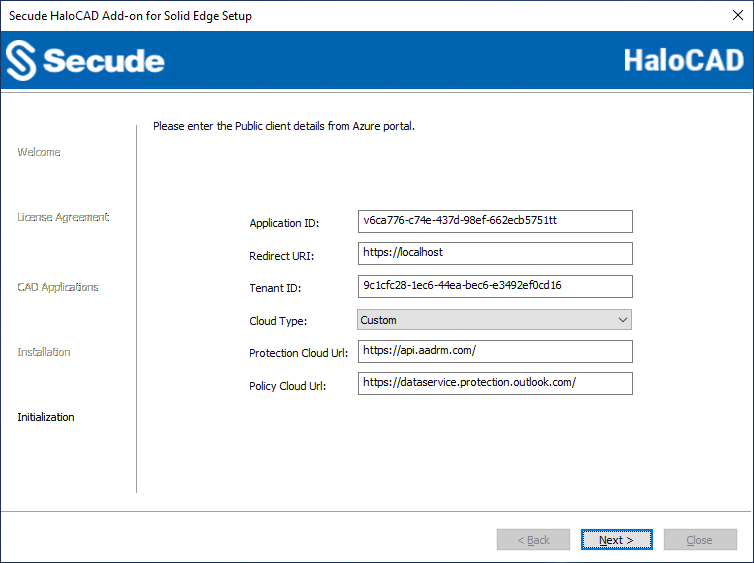Image resolution: width=754 pixels, height=563 pixels.
Task: Click the HaloCAD brand logo
Action: tap(683, 60)
